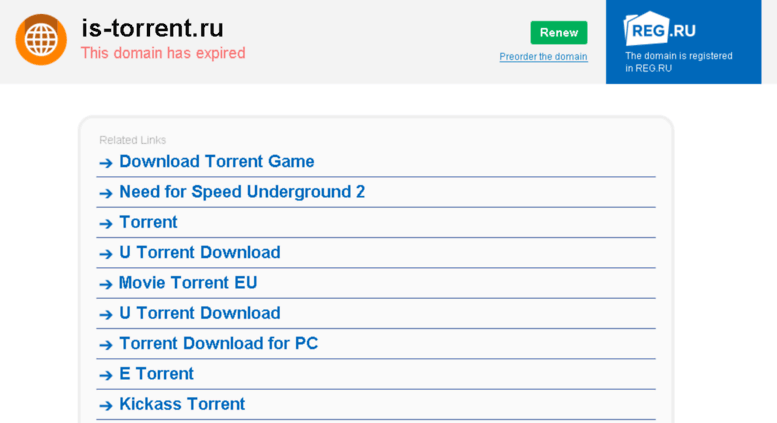
Task: Open the Movie Torrent EU link
Action: [188, 282]
